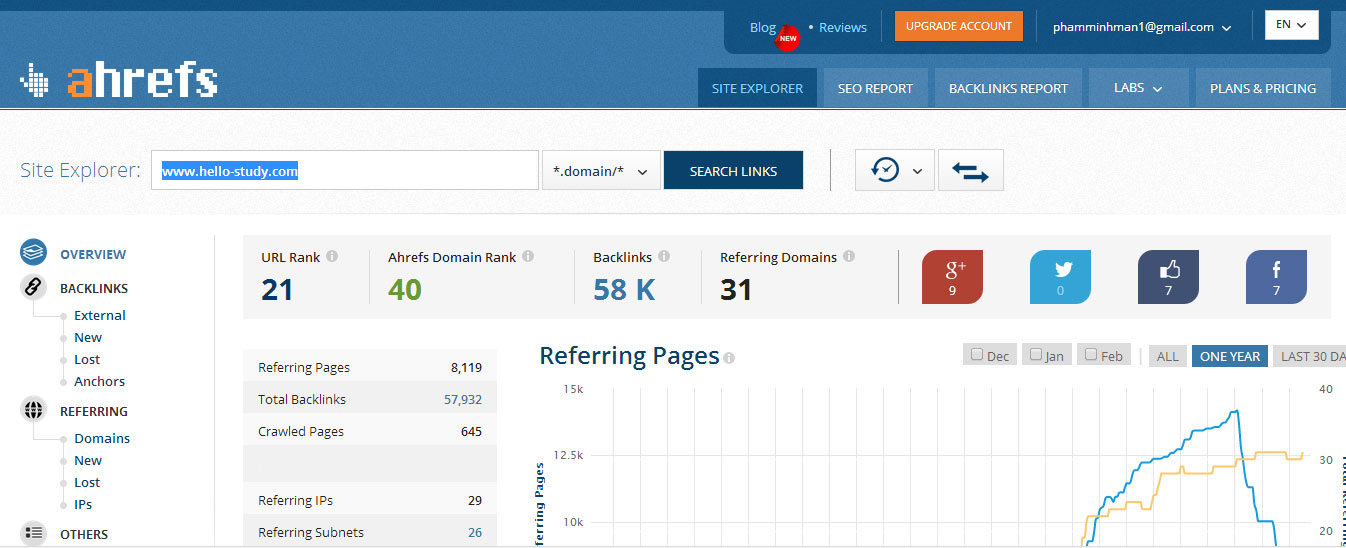Click the Facebook shares tile
The width and height of the screenshot is (1346, 548).
1276,277
